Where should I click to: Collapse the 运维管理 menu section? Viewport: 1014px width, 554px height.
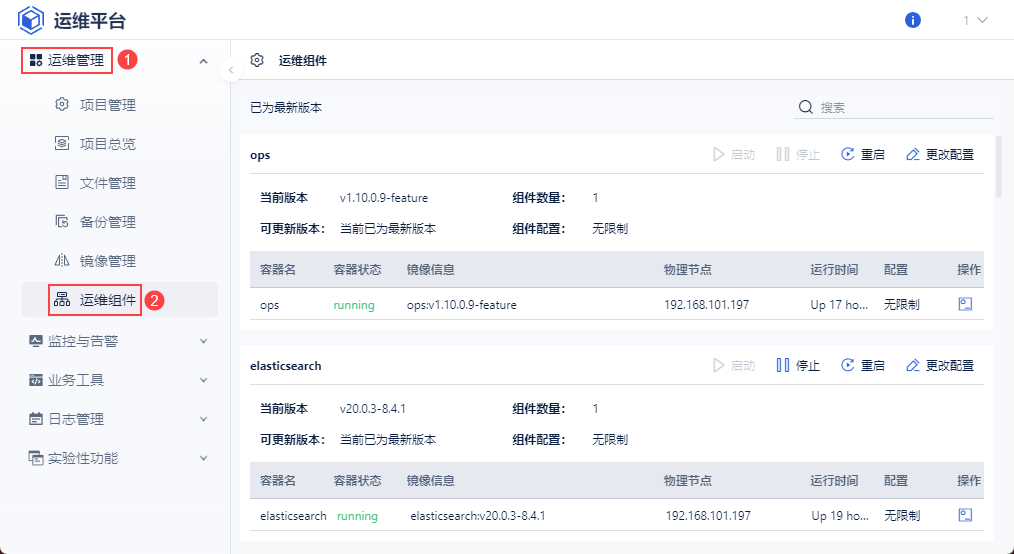pos(203,61)
